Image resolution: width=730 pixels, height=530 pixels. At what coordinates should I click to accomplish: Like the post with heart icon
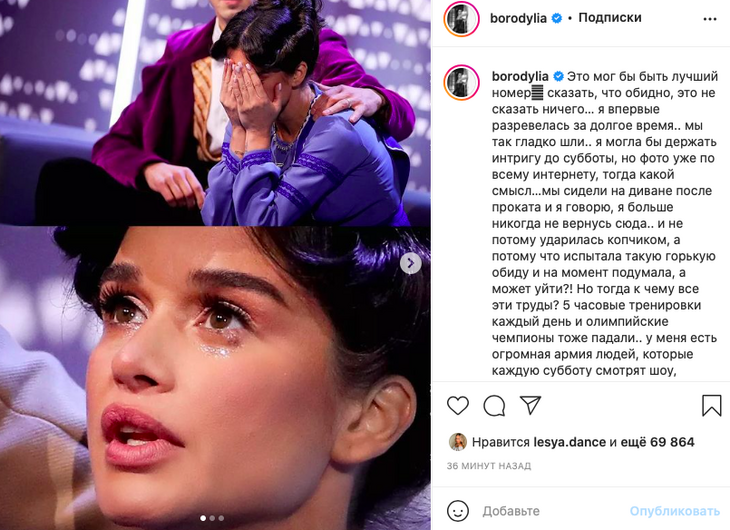click(x=458, y=405)
